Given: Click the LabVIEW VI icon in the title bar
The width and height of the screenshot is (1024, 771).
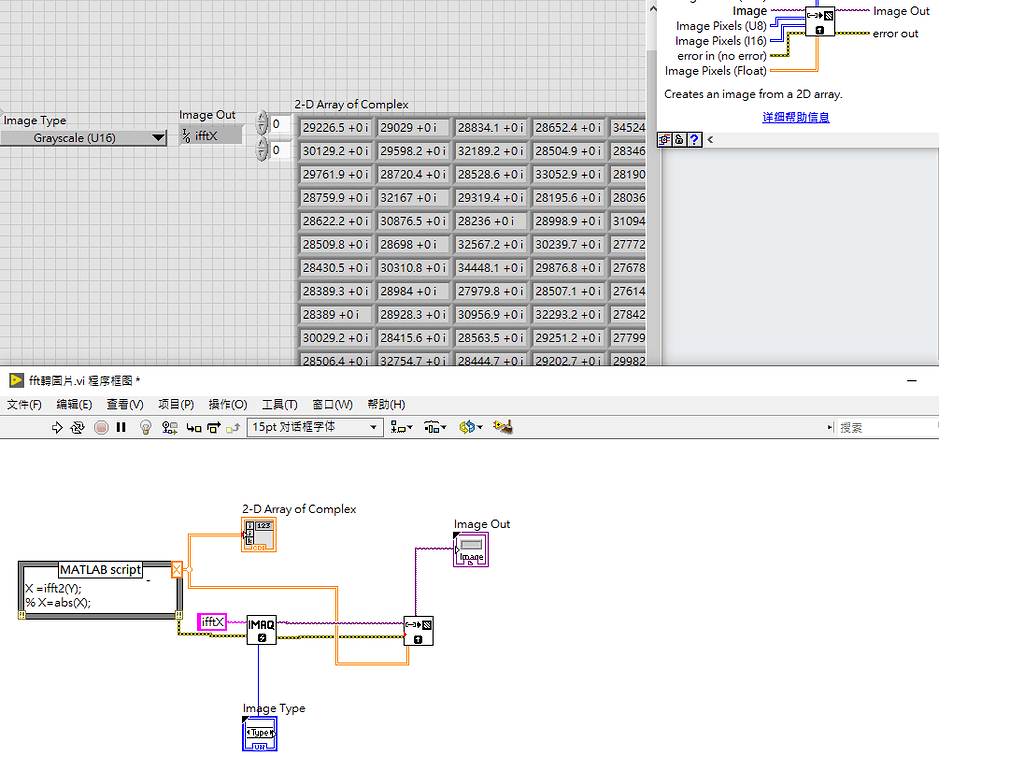Looking at the screenshot, I should click(16, 381).
